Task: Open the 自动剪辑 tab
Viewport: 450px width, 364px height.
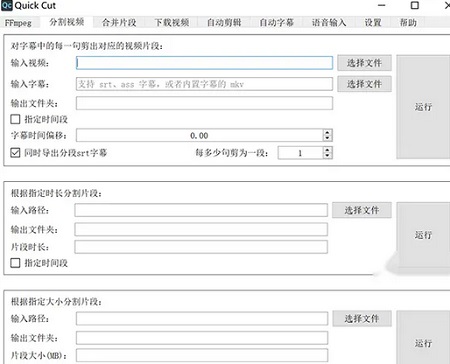Action: click(224, 23)
